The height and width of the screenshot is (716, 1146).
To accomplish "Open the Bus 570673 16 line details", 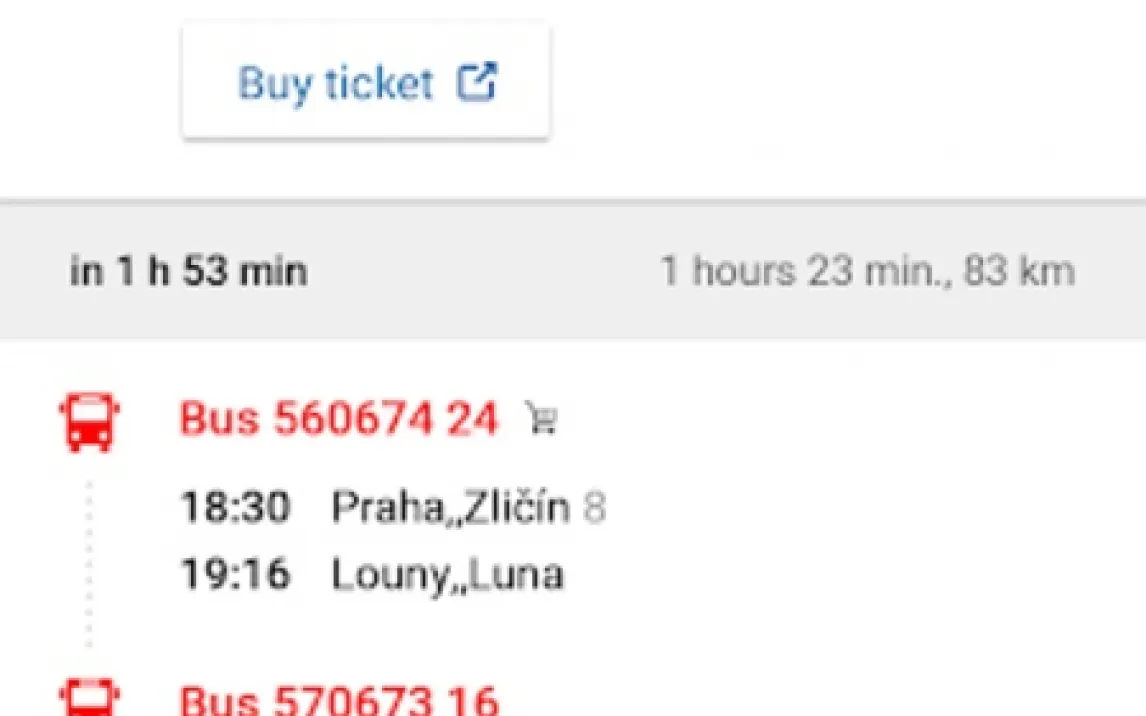I will click(x=338, y=699).
